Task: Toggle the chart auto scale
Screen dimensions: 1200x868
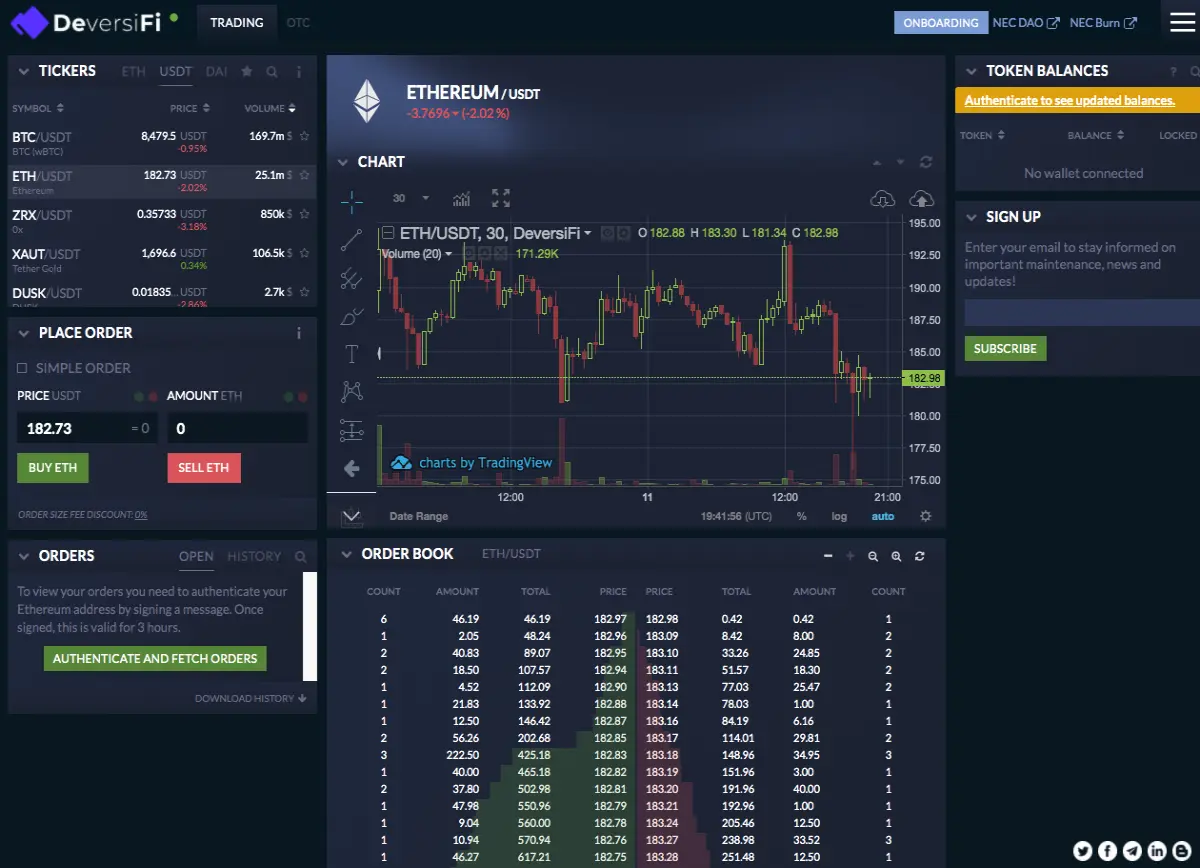Action: 883,516
